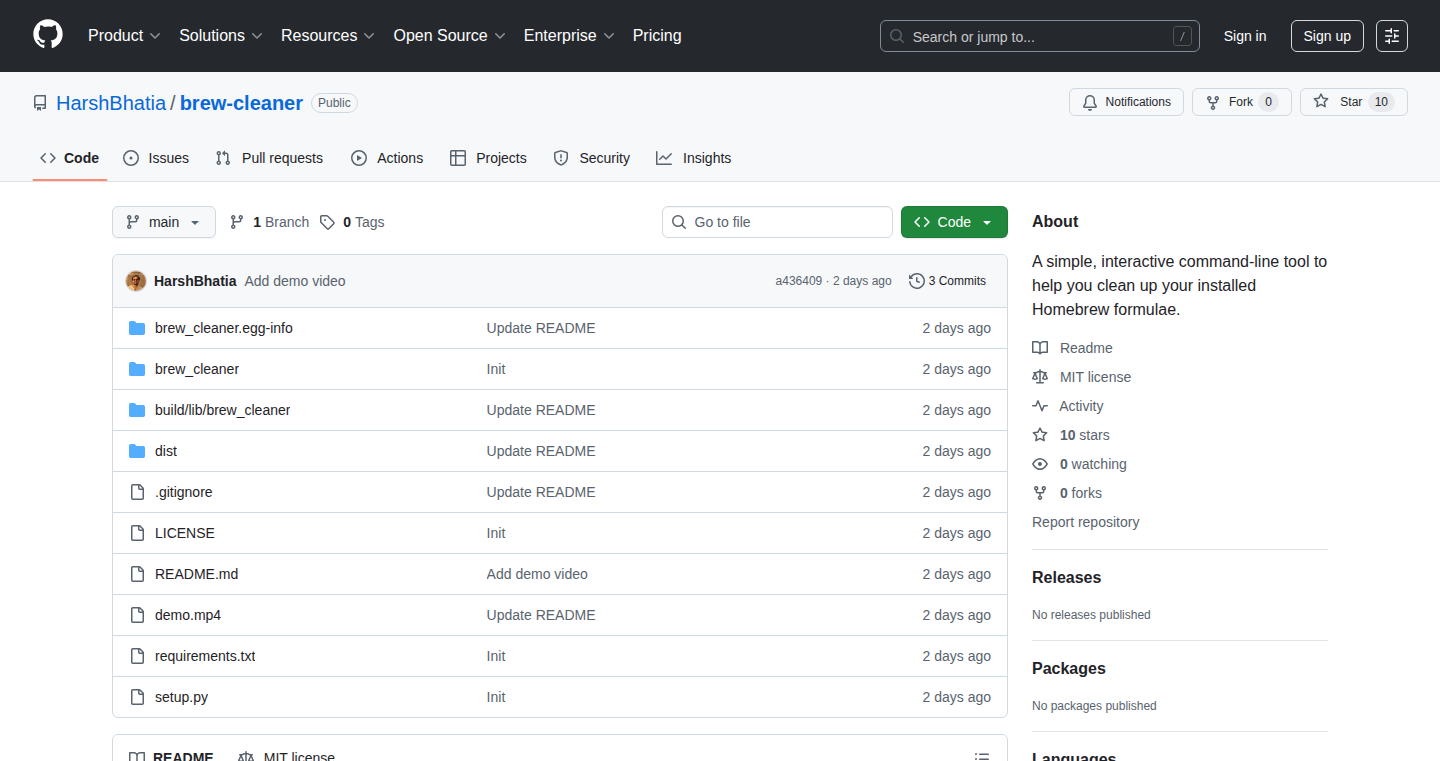
Task: Star the brew-cleaner repository
Action: coord(1354,102)
